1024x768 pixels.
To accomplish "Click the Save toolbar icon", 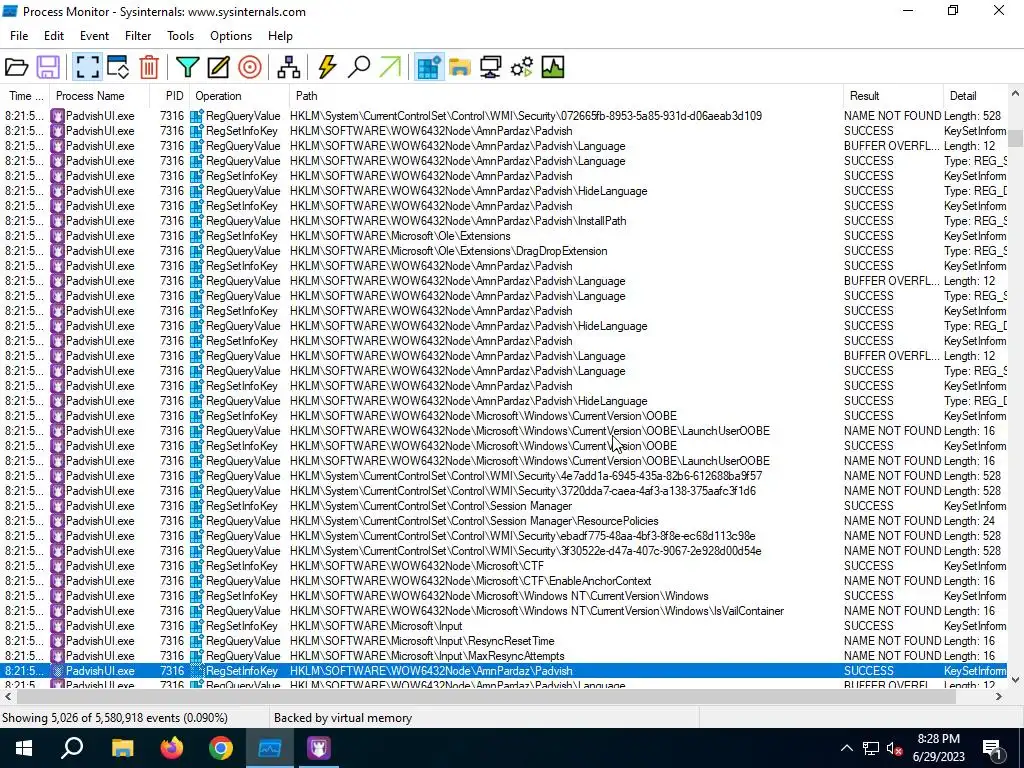I will pyautogui.click(x=48, y=67).
